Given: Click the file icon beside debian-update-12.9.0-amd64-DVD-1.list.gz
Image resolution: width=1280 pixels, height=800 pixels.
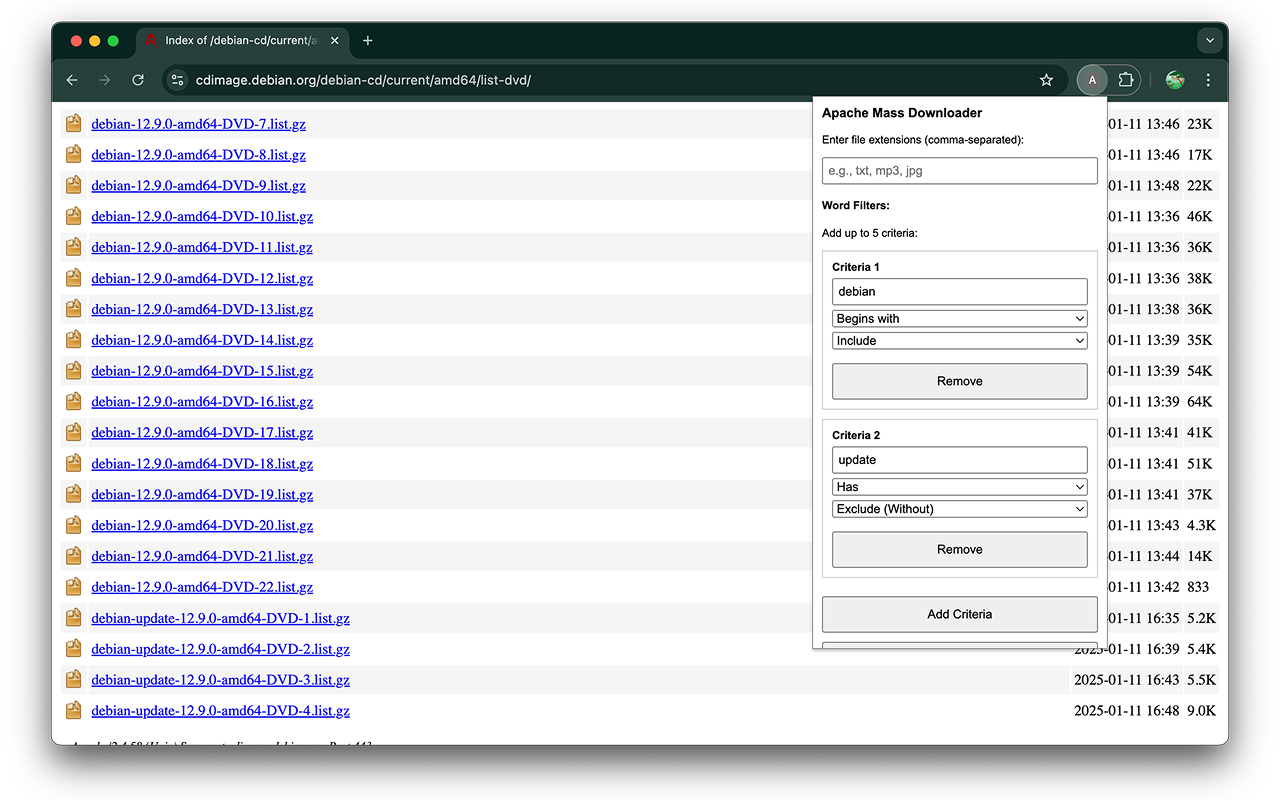Looking at the screenshot, I should (73, 618).
